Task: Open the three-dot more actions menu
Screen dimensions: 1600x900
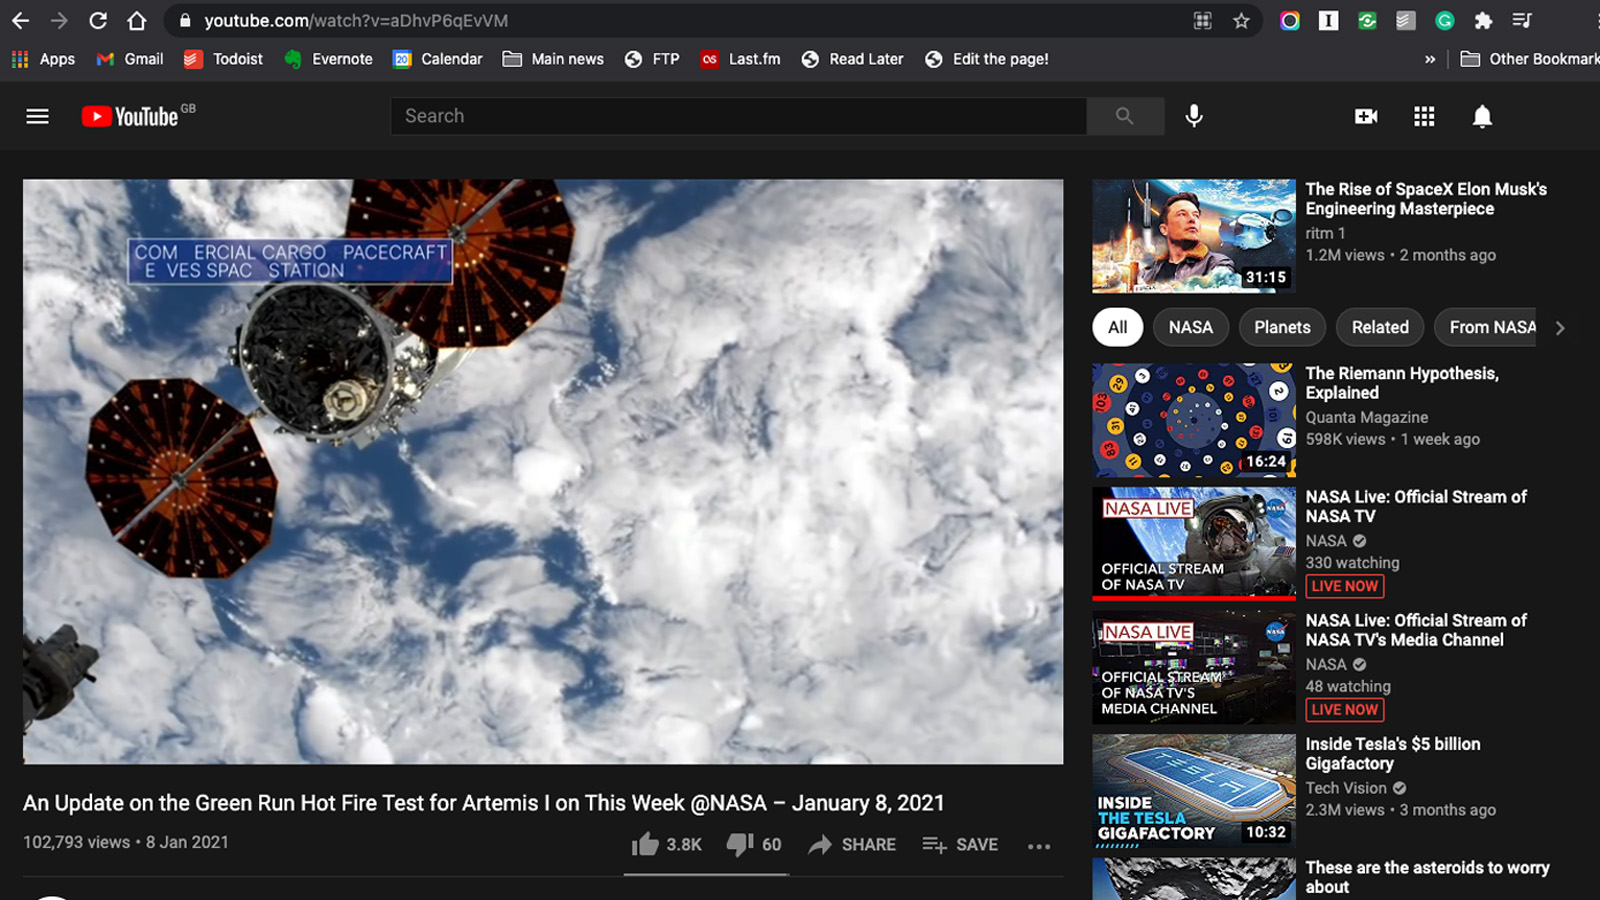Action: coord(1039,846)
